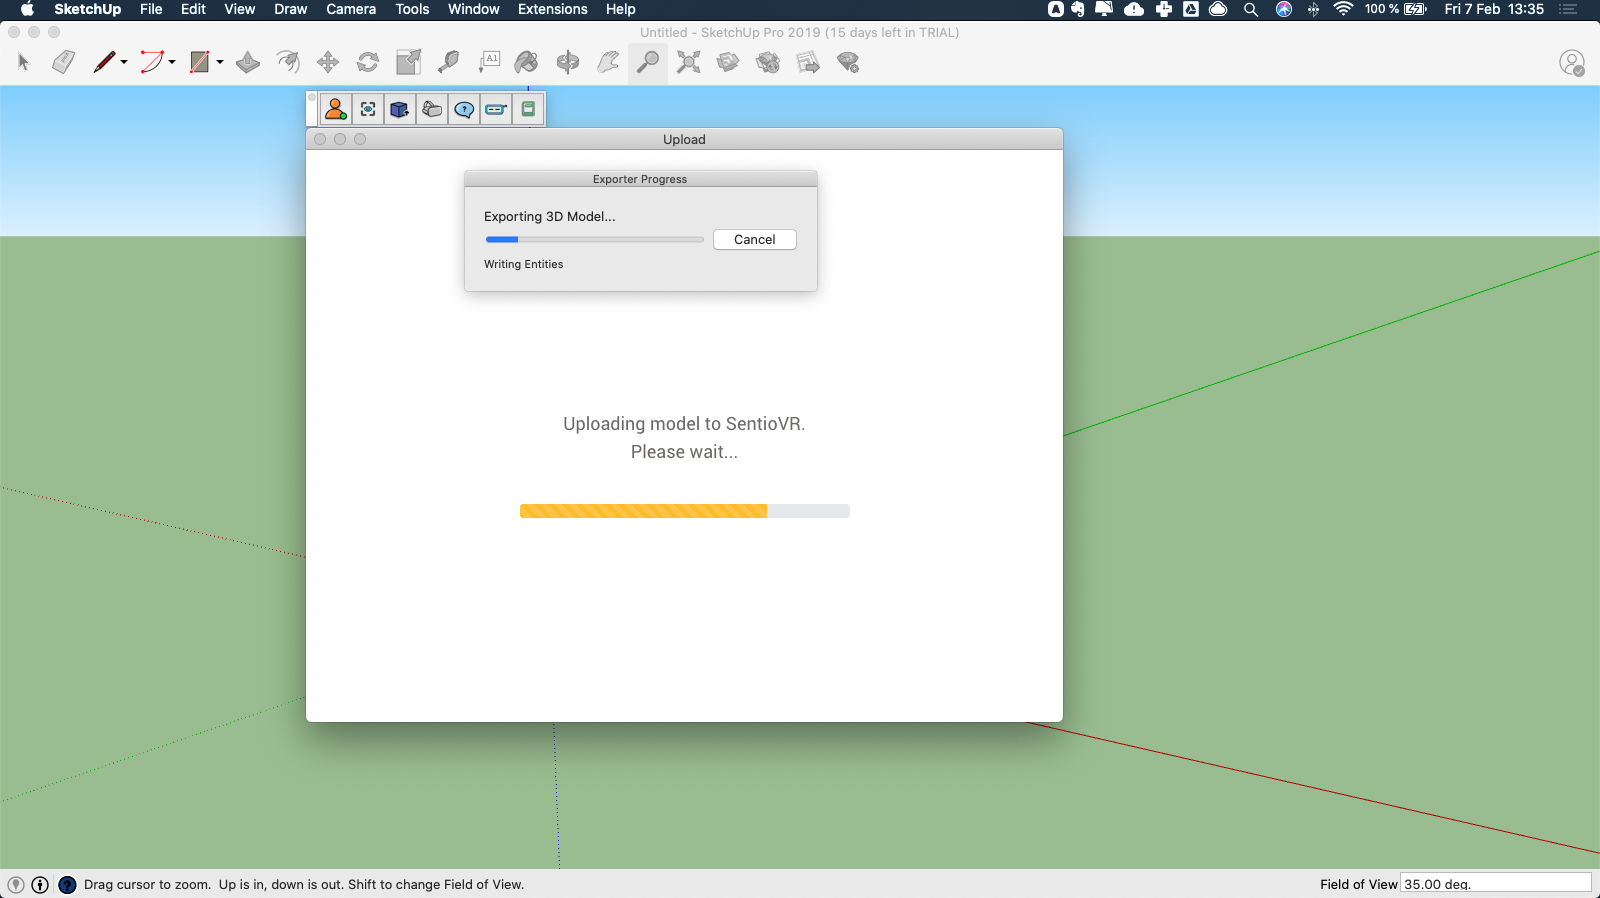
Task: Activate the Push/Pull tool
Action: [248, 62]
